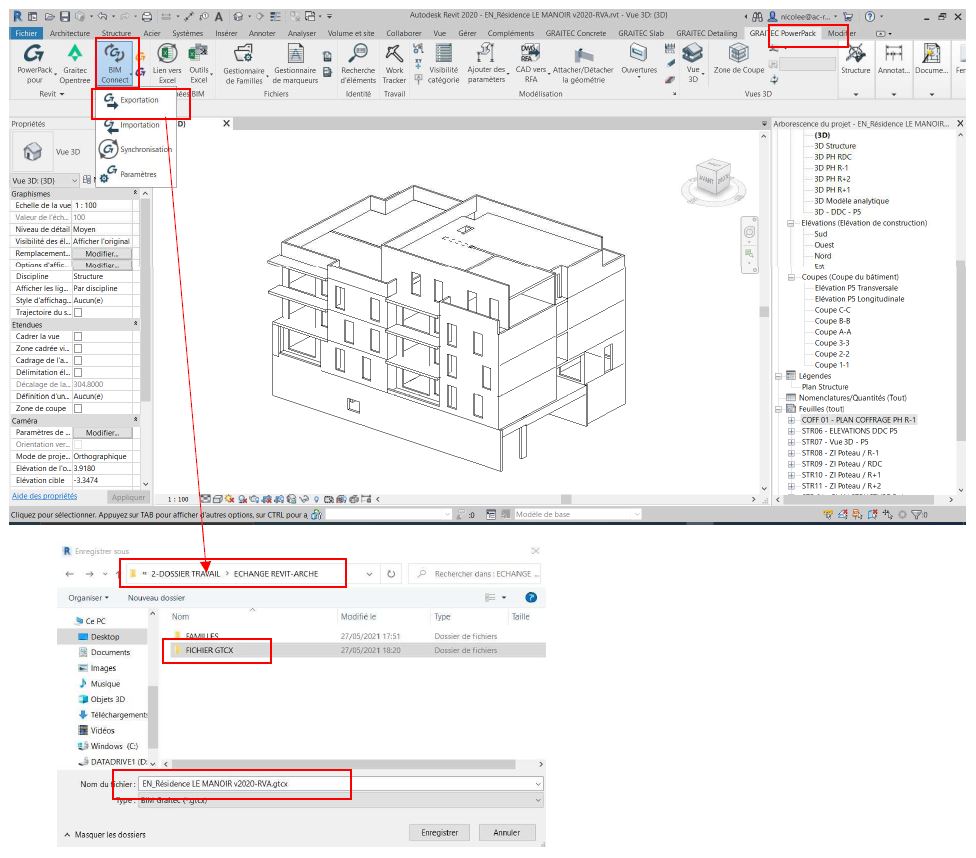Launch the Graitec Opentree tool
The image size is (976, 858).
pos(75,64)
